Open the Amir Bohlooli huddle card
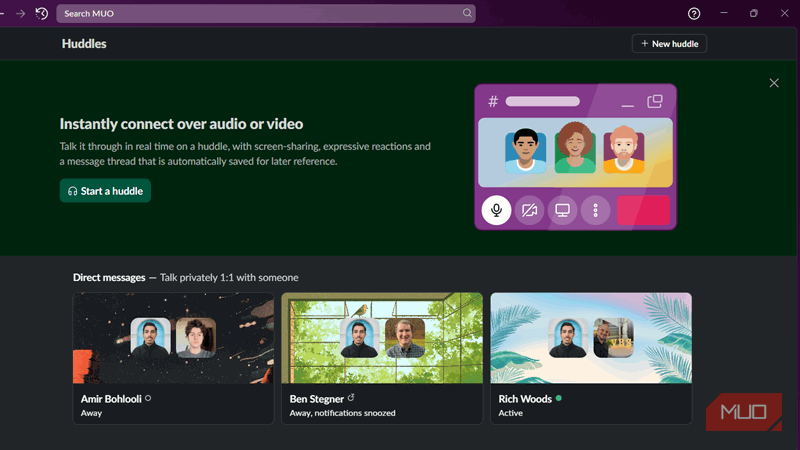 click(173, 357)
